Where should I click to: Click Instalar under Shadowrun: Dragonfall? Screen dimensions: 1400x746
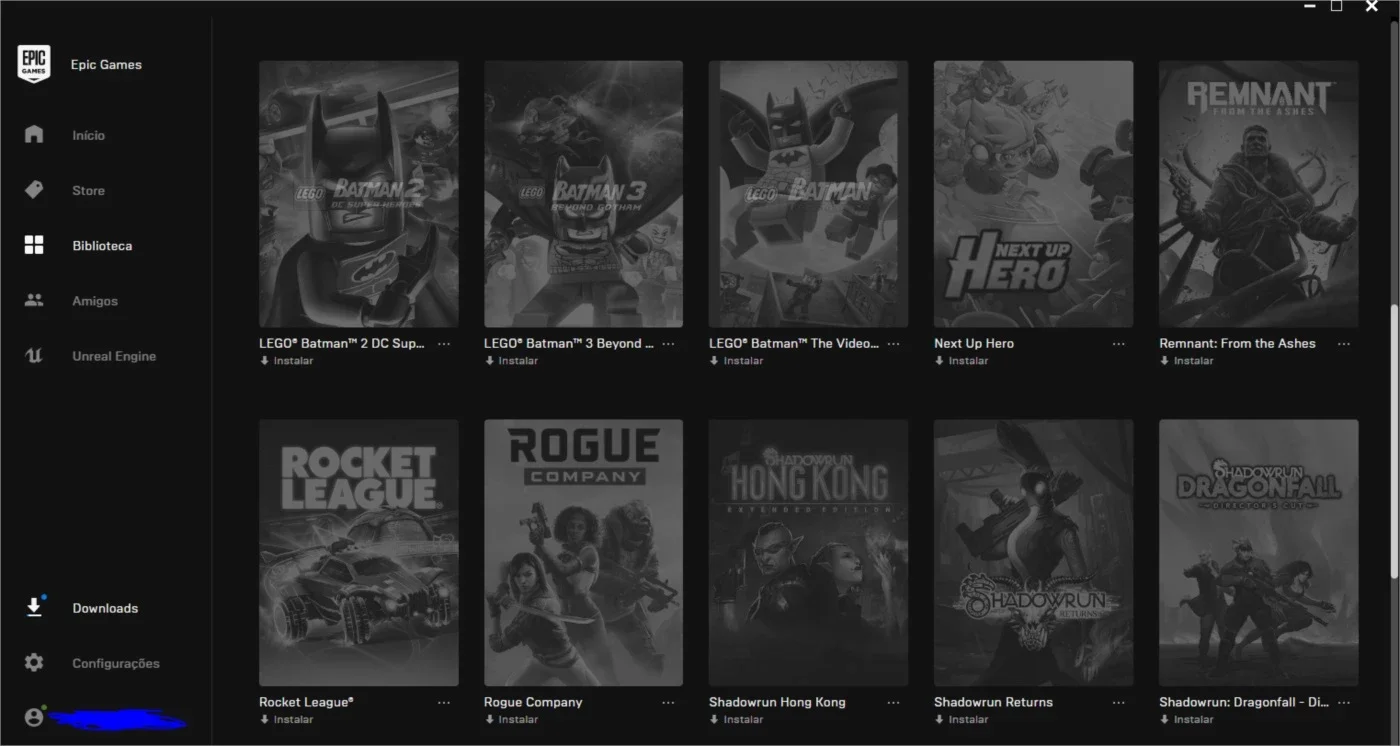pos(1193,719)
